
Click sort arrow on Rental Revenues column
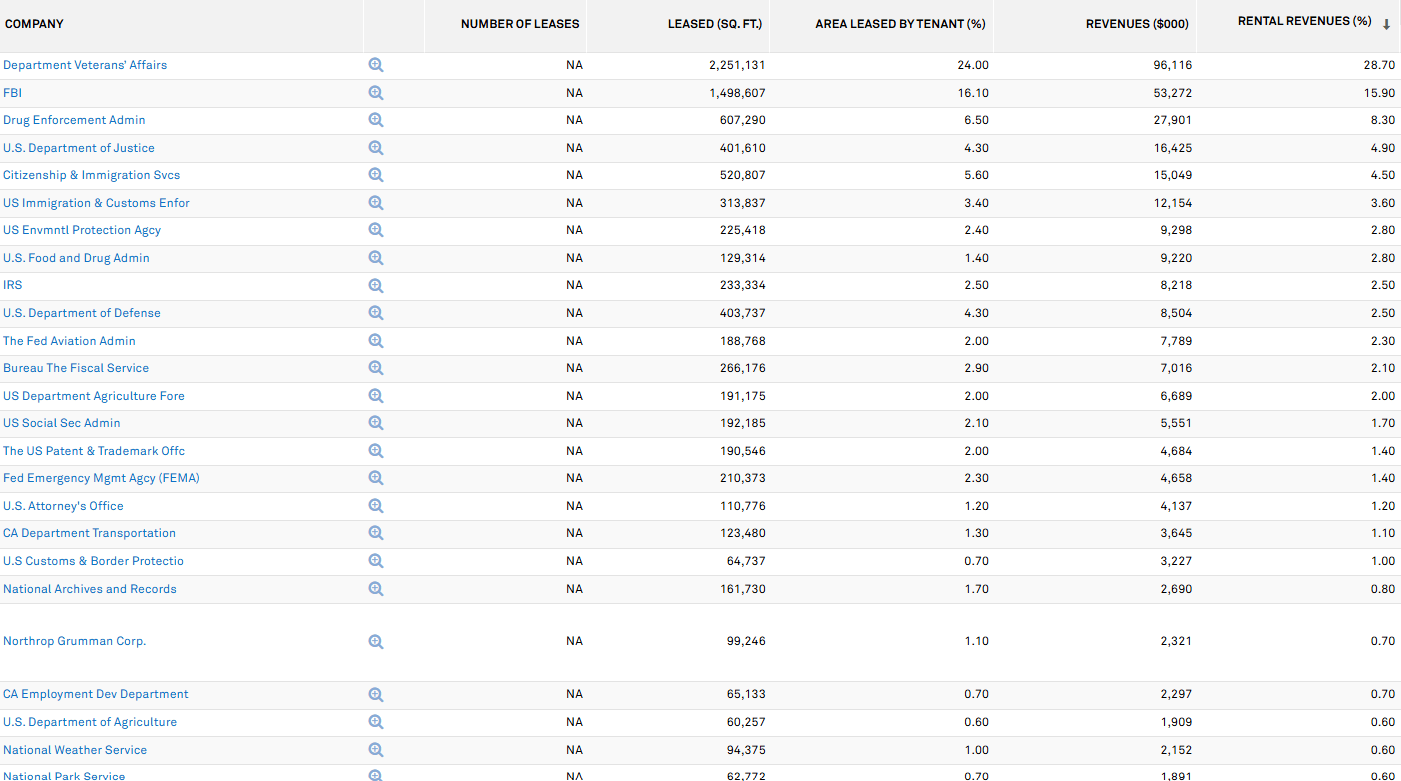(x=1386, y=24)
